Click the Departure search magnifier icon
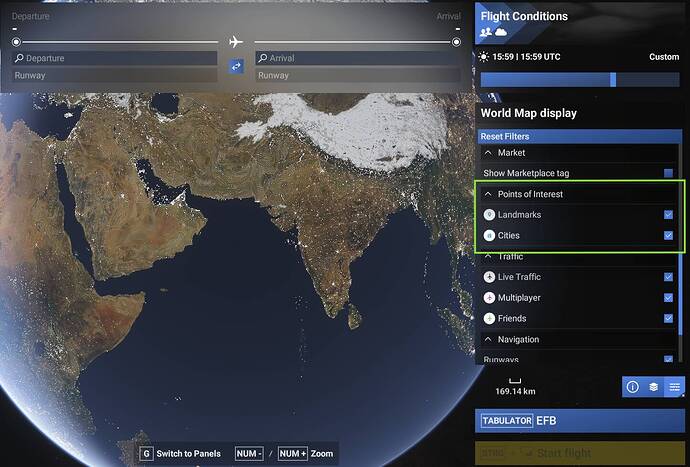Viewport: 690px width, 467px height. click(x=19, y=58)
